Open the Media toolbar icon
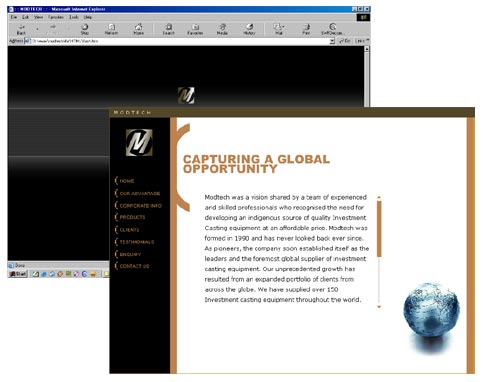The image size is (483, 382). click(x=222, y=29)
